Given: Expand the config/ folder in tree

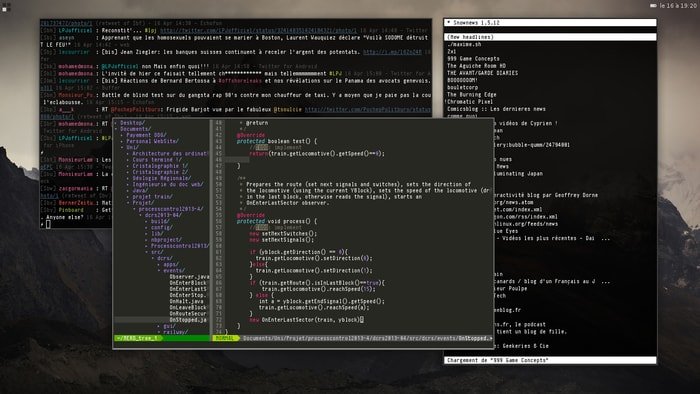Looking at the screenshot, I should tap(162, 228).
